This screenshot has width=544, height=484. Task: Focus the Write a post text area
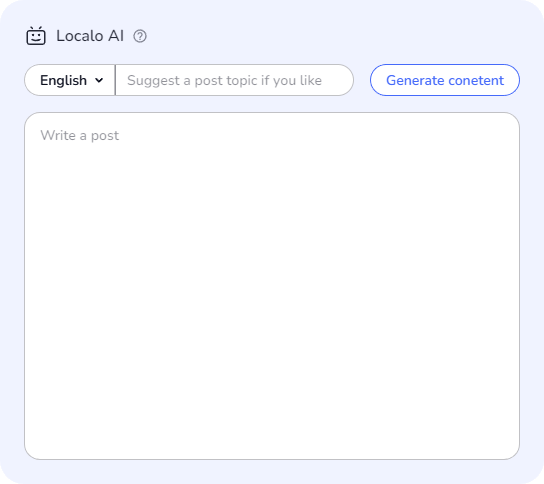272,286
